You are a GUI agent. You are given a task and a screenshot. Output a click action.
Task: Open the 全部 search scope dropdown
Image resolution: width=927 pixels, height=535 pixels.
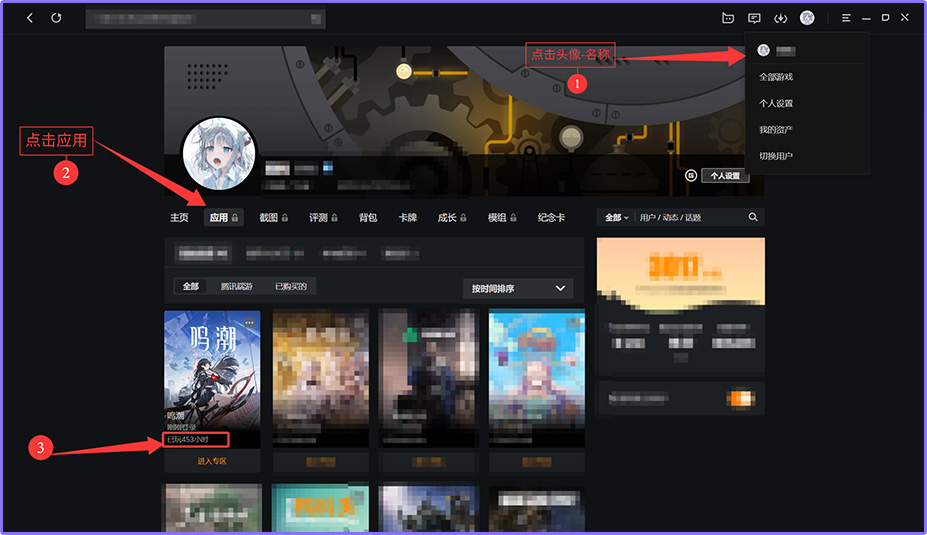(x=616, y=217)
